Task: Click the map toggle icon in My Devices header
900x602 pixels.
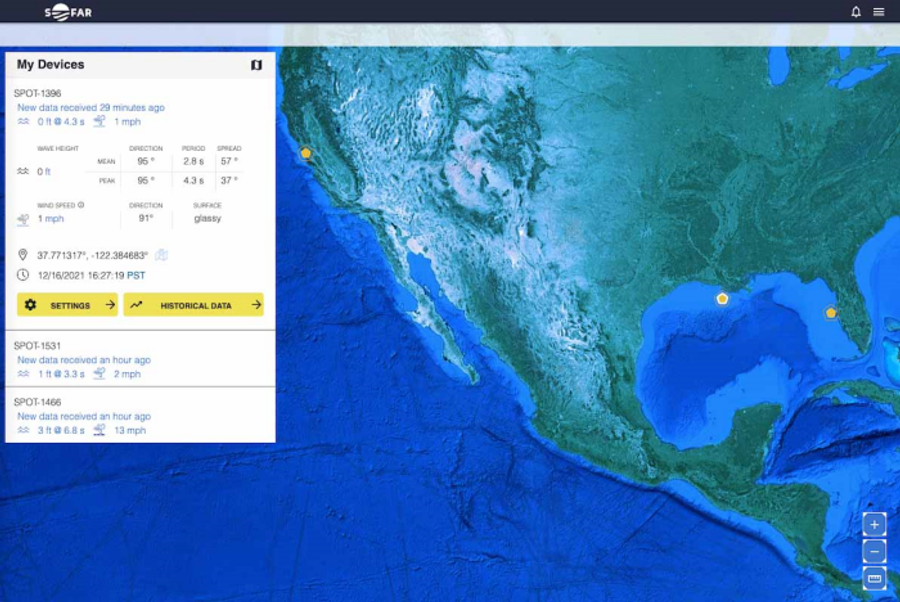Action: [x=256, y=64]
